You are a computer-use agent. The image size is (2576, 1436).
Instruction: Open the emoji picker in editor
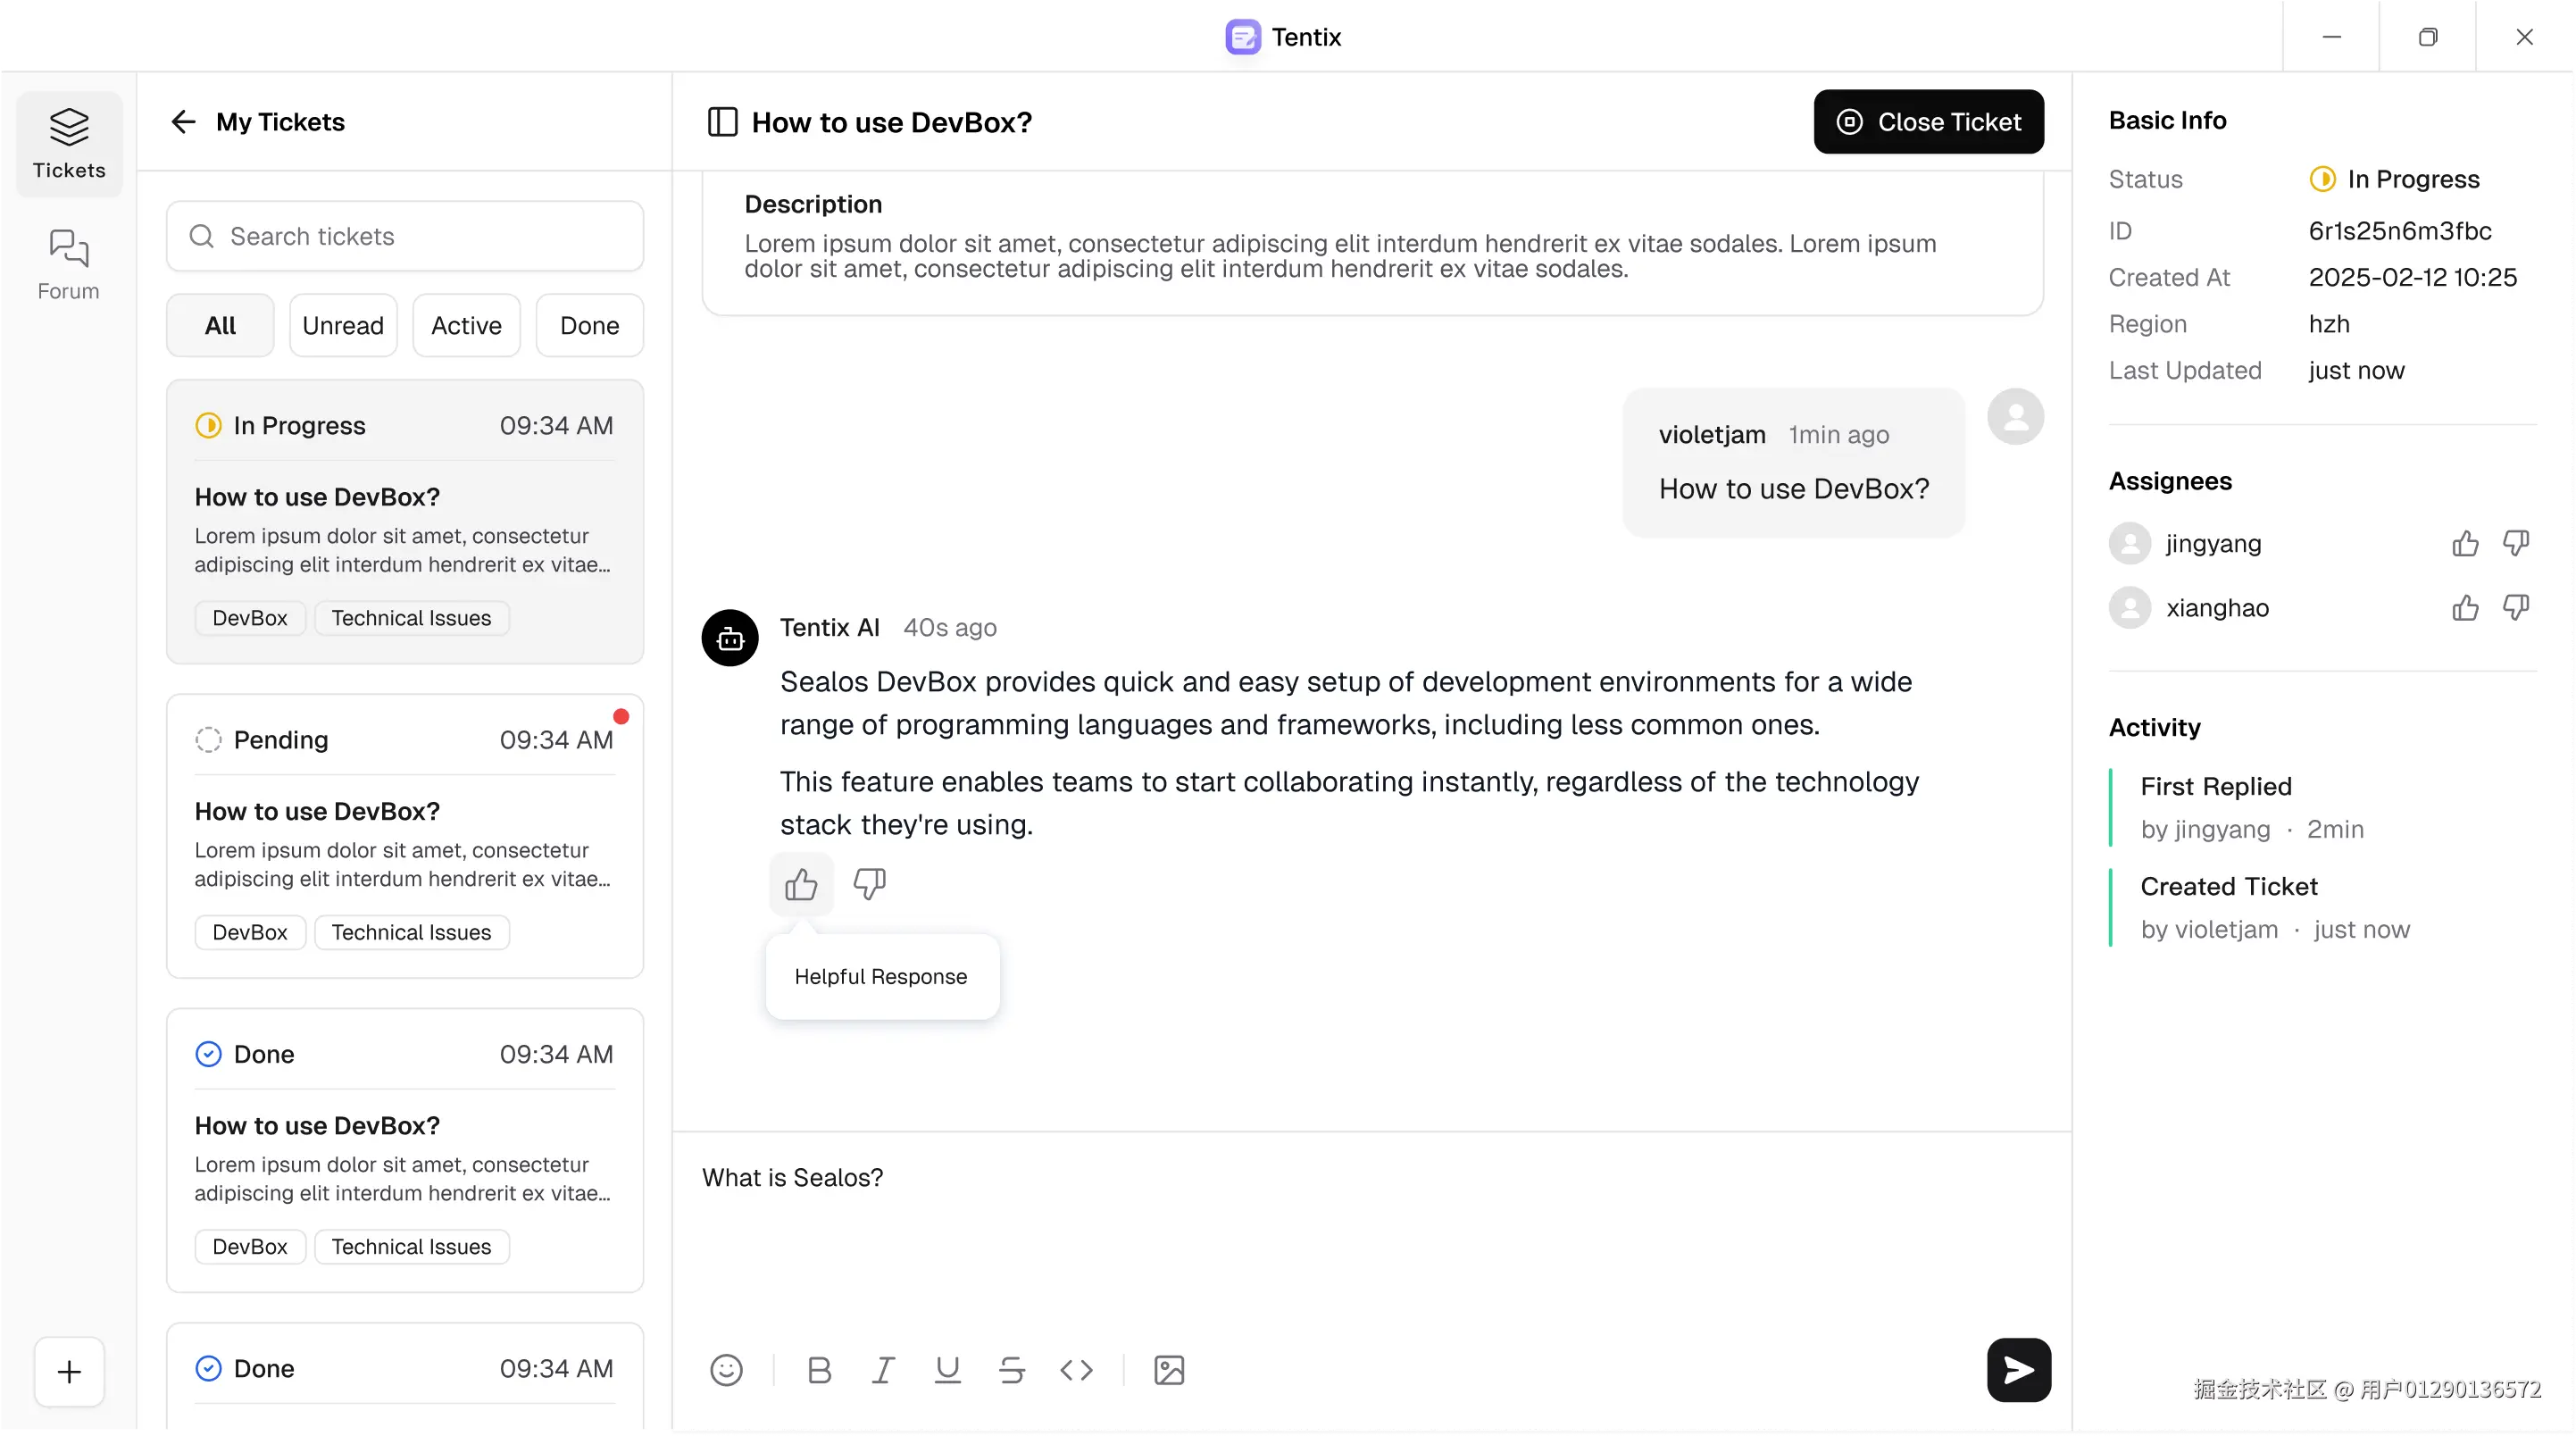tap(726, 1370)
